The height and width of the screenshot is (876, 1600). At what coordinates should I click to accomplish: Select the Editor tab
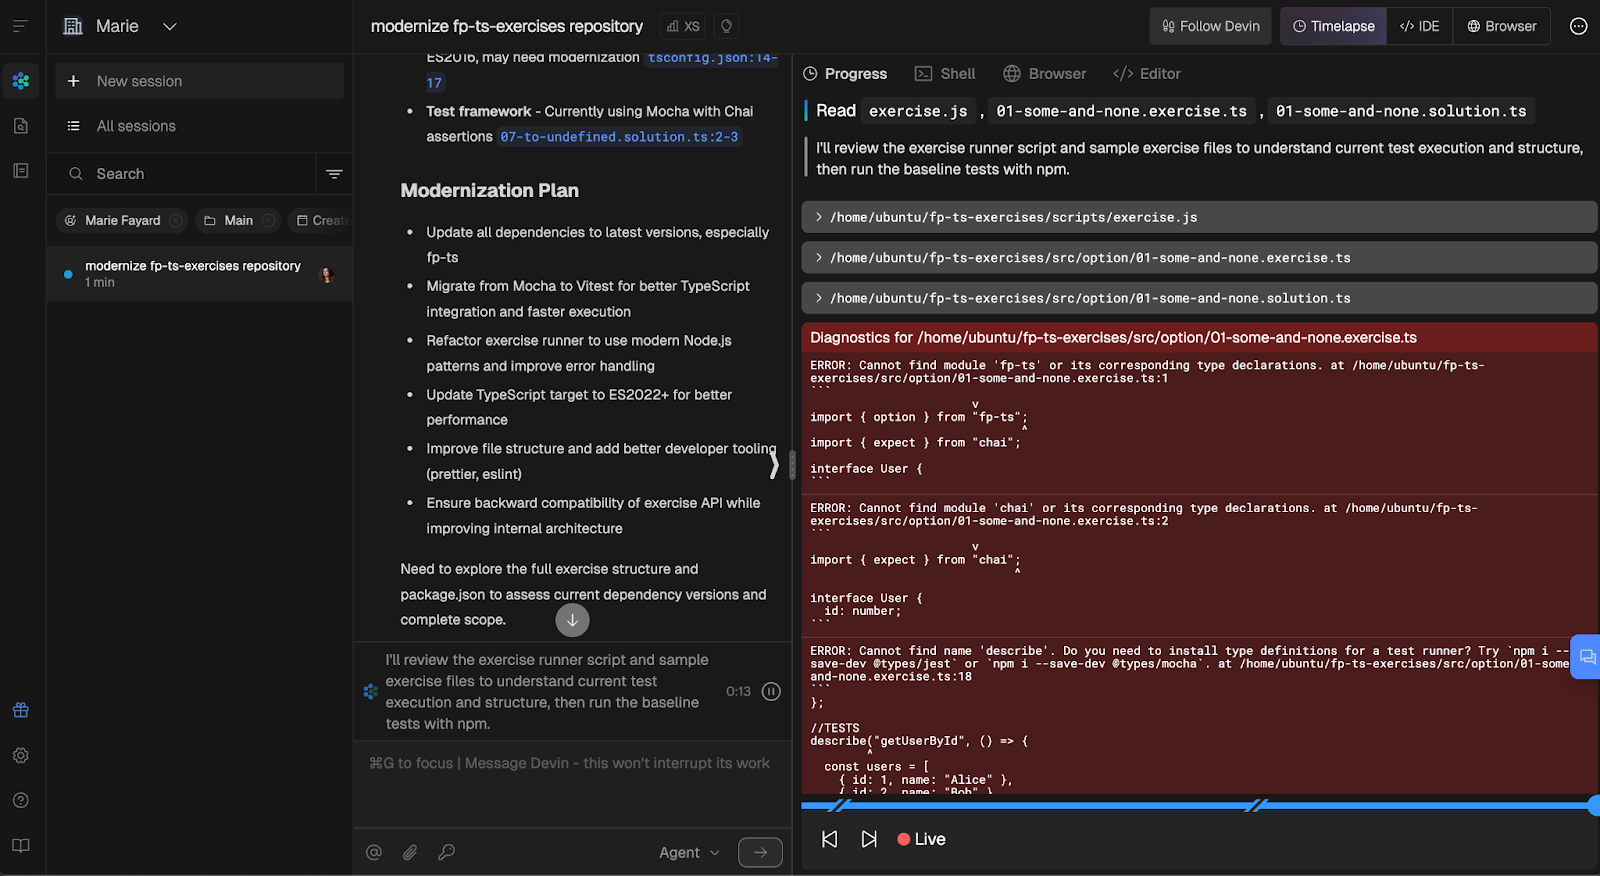[1147, 74]
